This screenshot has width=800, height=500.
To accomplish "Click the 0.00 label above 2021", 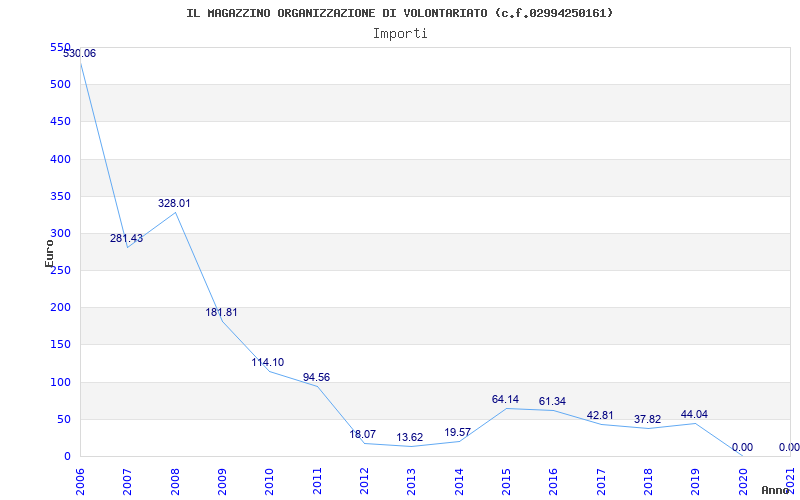I will point(789,447).
